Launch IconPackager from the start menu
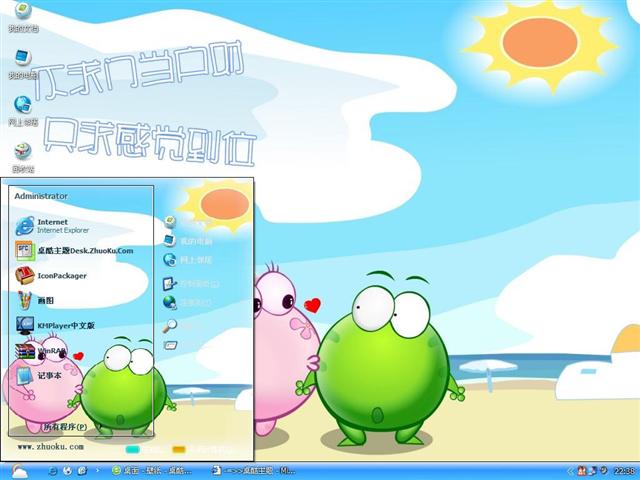640x480 pixels. pos(51,276)
